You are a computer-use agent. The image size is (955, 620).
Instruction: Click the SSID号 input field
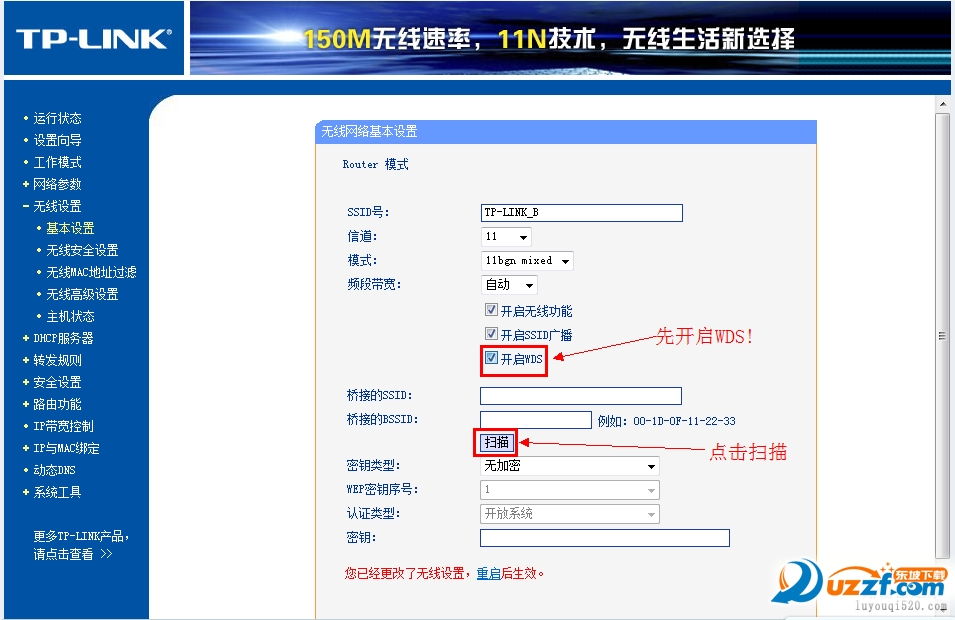pyautogui.click(x=581, y=213)
